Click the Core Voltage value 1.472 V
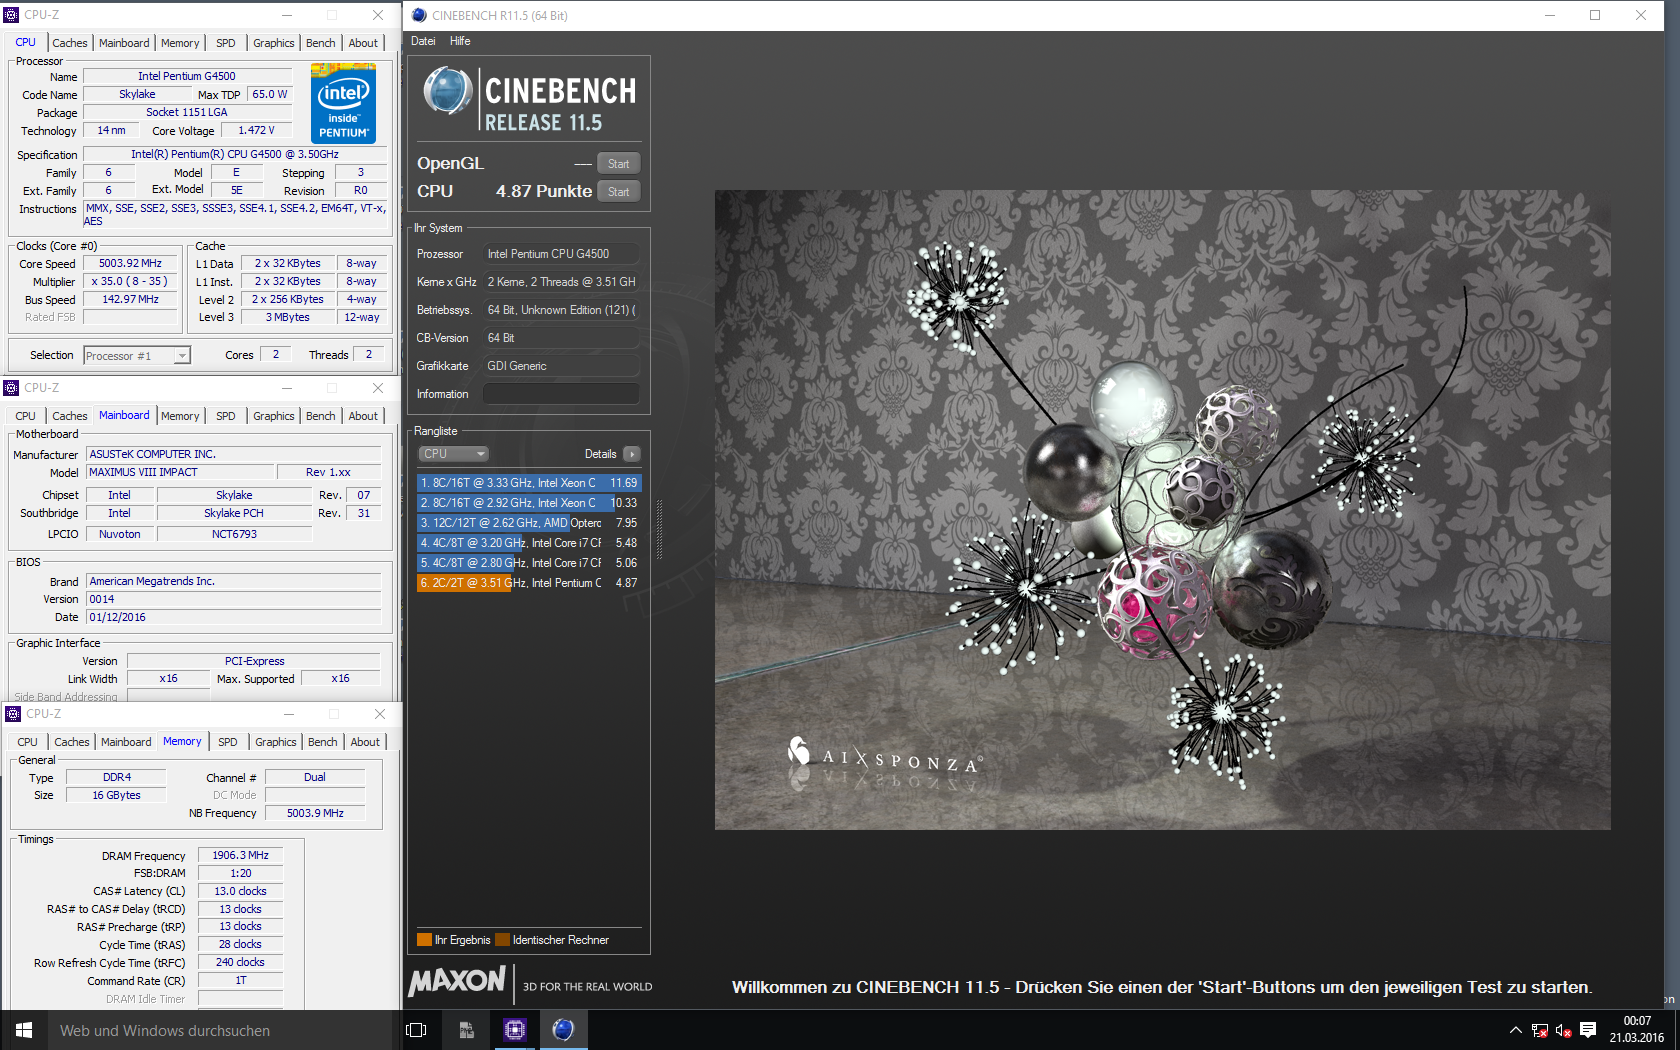Viewport: 1680px width, 1050px height. (256, 131)
